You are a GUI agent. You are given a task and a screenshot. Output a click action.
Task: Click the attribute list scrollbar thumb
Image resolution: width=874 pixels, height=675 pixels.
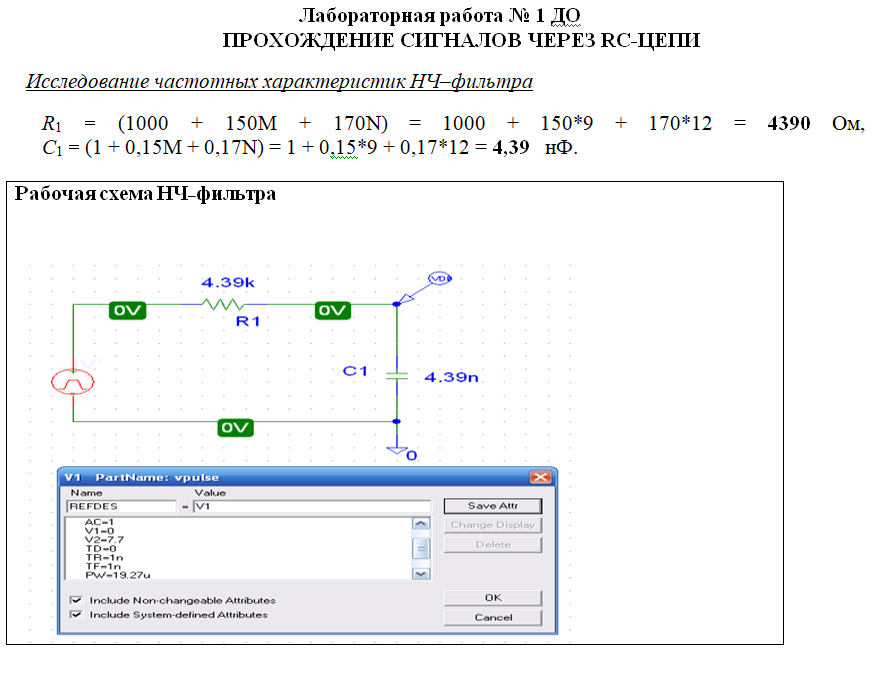(421, 548)
